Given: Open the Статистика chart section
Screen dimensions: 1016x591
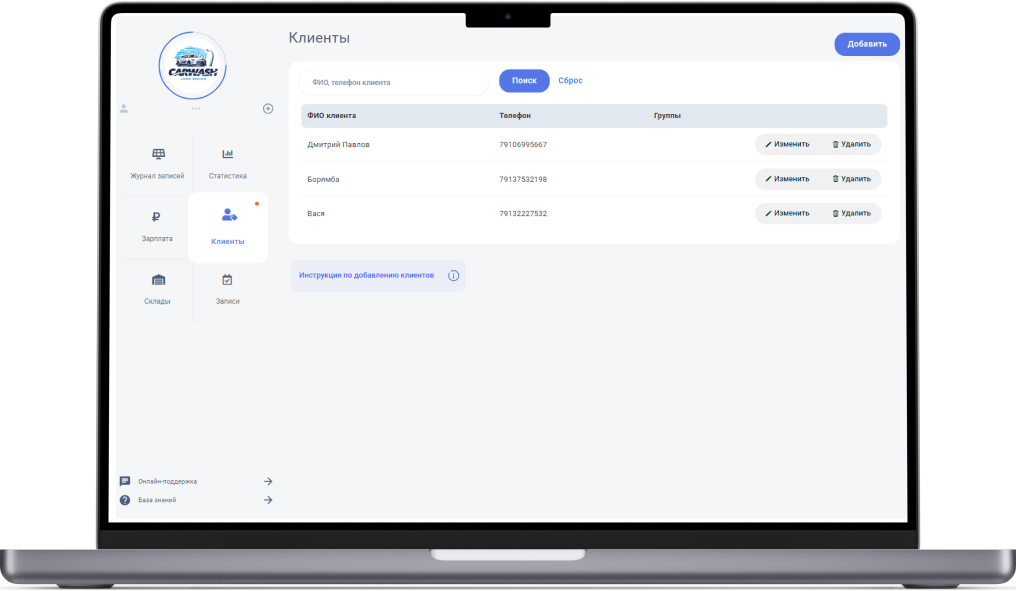Looking at the screenshot, I should point(227,164).
